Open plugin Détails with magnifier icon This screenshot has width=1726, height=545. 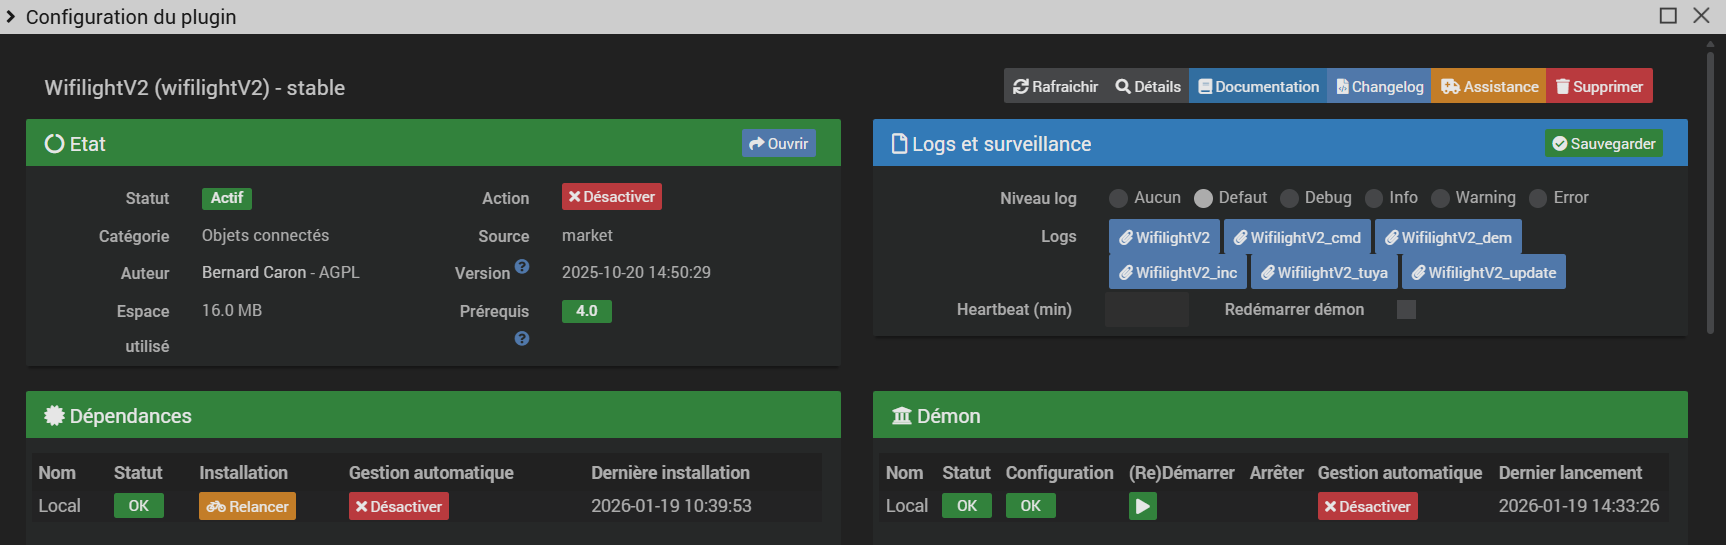pyautogui.click(x=1148, y=87)
